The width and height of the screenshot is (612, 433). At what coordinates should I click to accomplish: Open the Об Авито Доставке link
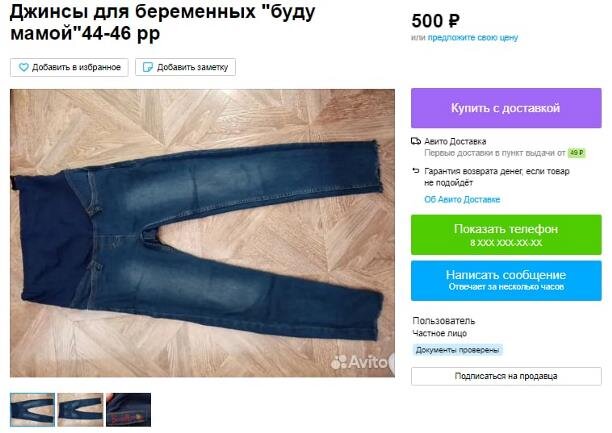462,200
